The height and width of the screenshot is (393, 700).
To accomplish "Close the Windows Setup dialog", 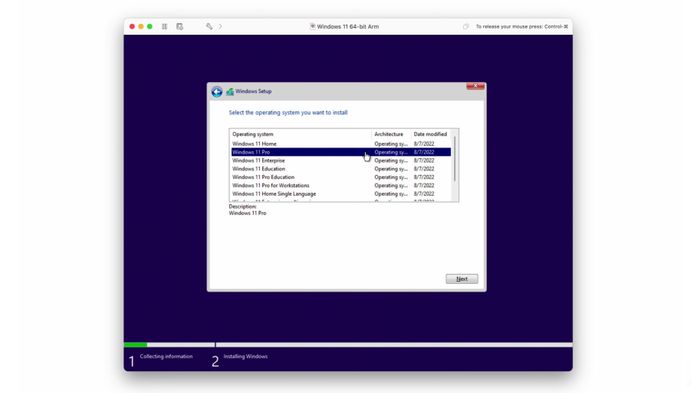I will pyautogui.click(x=475, y=86).
